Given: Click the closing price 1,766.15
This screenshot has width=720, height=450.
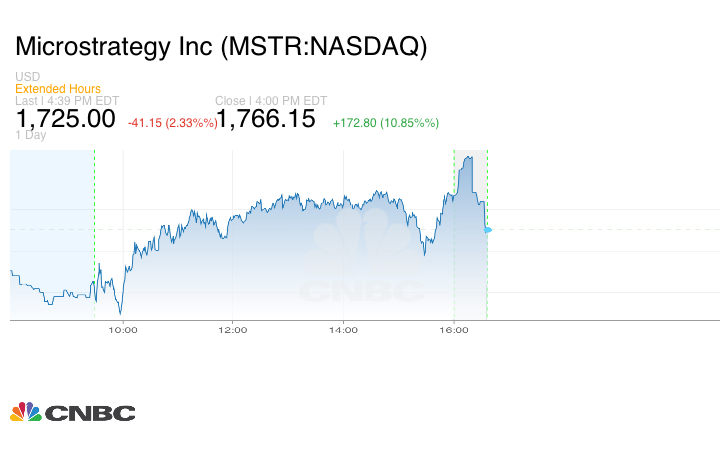Looking at the screenshot, I should click(266, 119).
